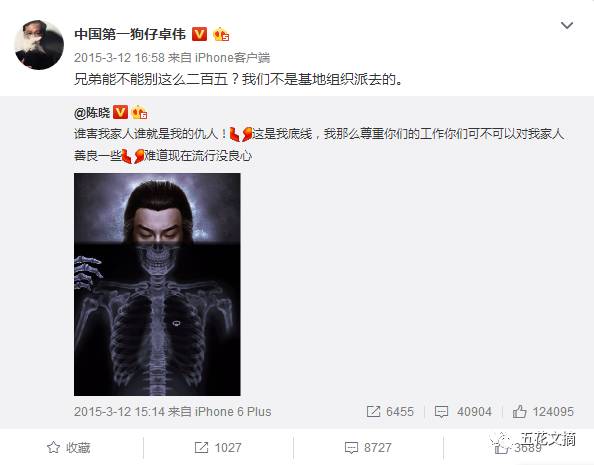
Task: Open the 2015-3-12 16:58 post timestamp
Action: (119, 58)
